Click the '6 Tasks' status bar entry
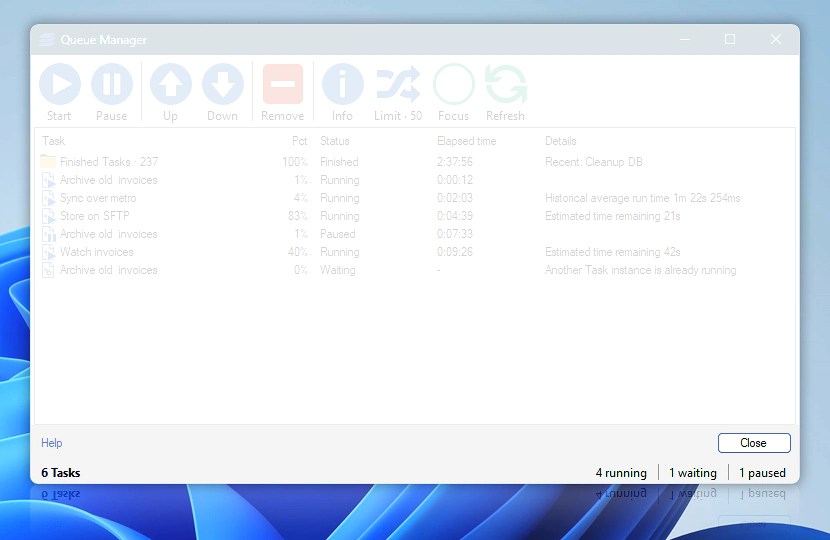The width and height of the screenshot is (830, 540). [61, 473]
